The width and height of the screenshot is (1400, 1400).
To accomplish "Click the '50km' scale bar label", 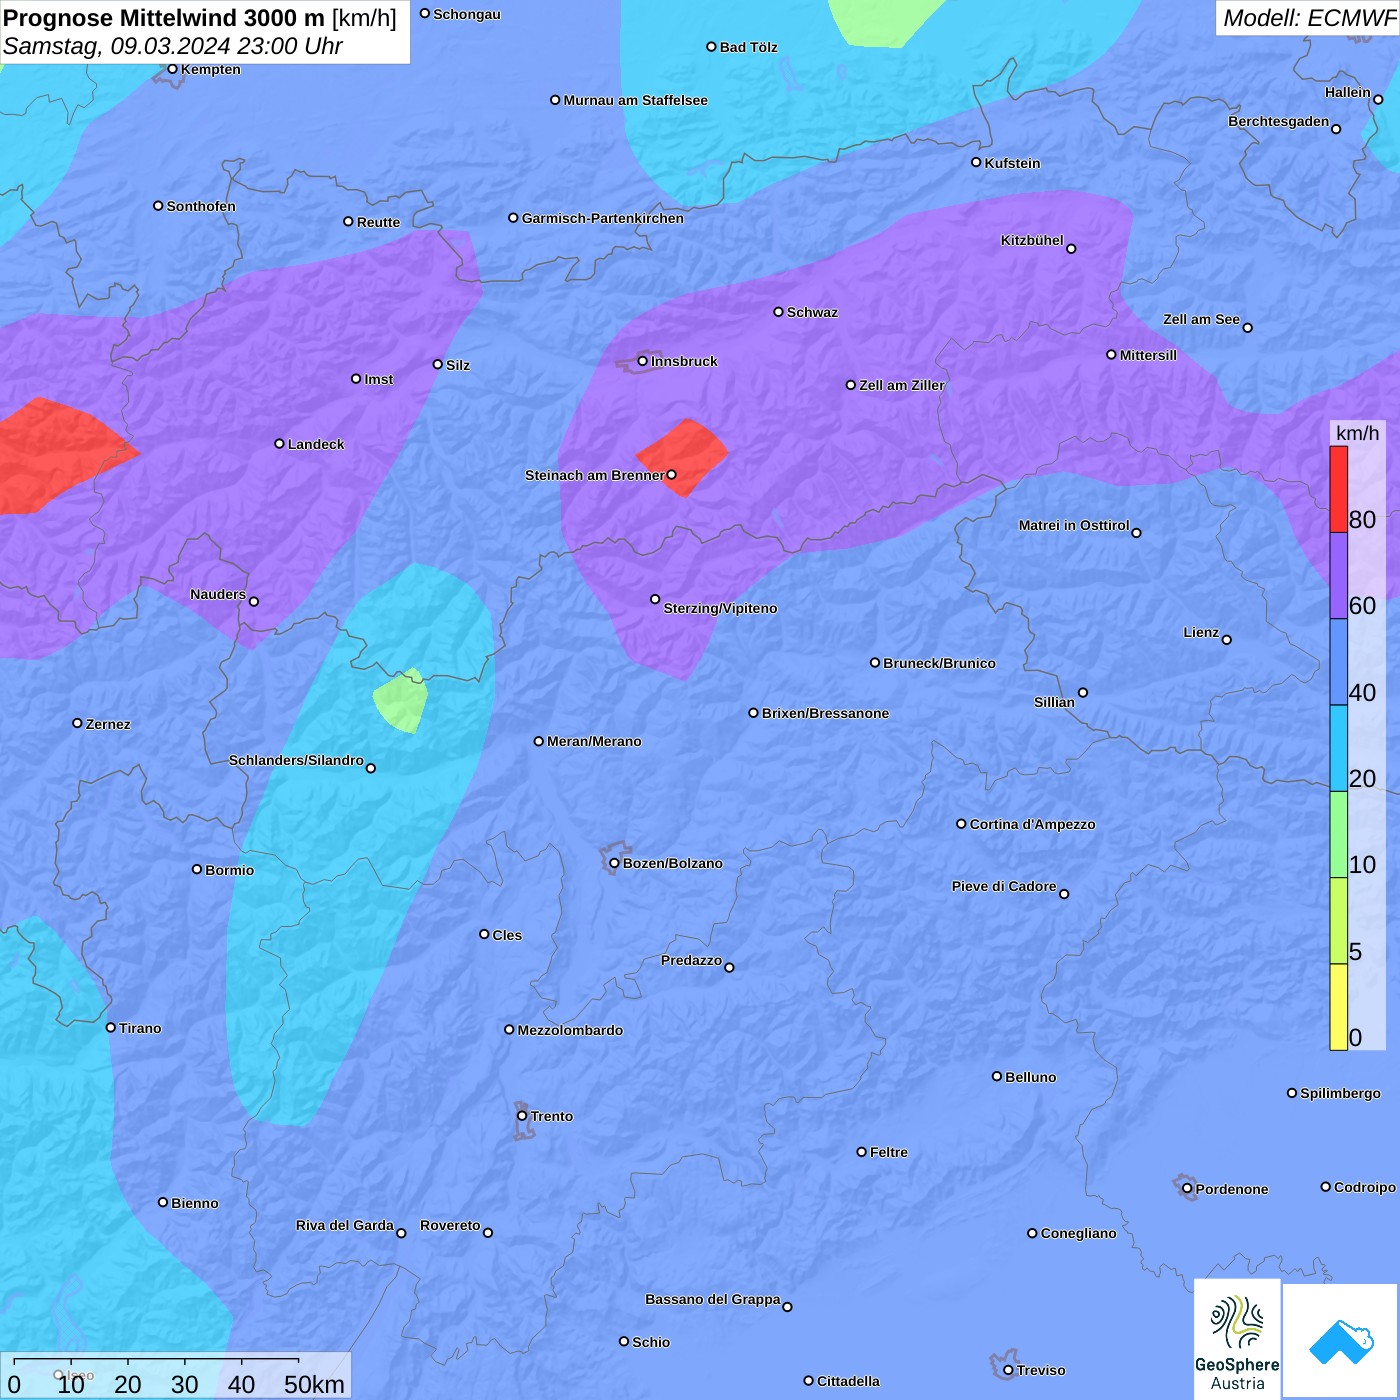I will [314, 1384].
